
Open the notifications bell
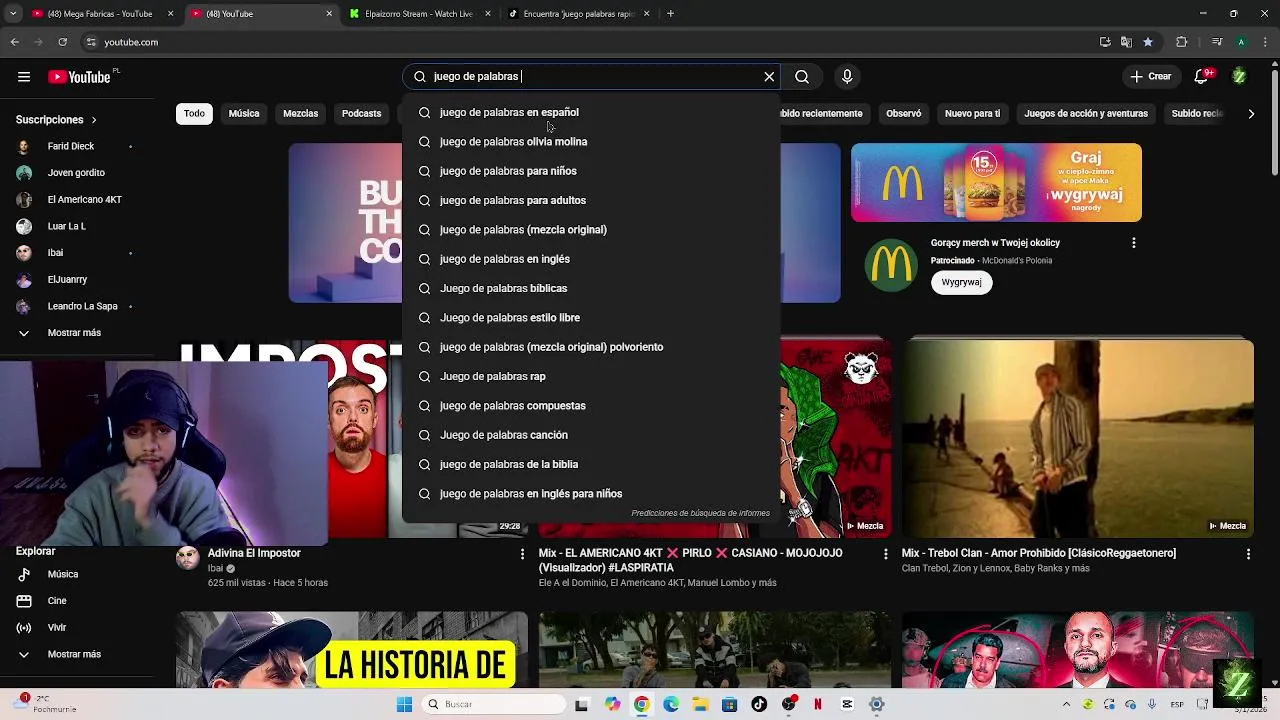1202,77
